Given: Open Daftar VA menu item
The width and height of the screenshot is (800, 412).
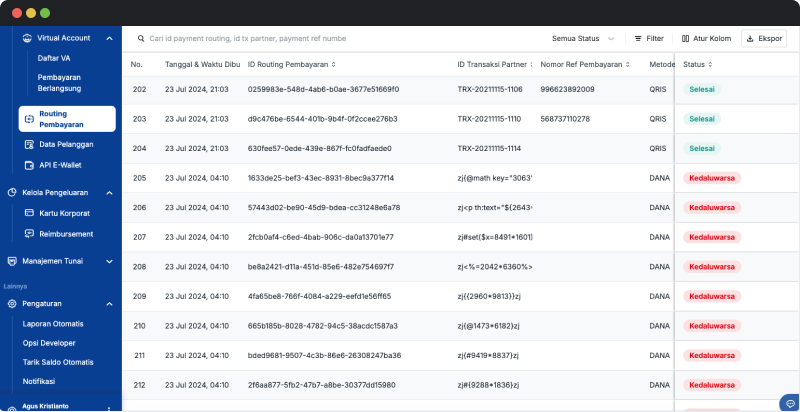Looking at the screenshot, I should [54, 59].
